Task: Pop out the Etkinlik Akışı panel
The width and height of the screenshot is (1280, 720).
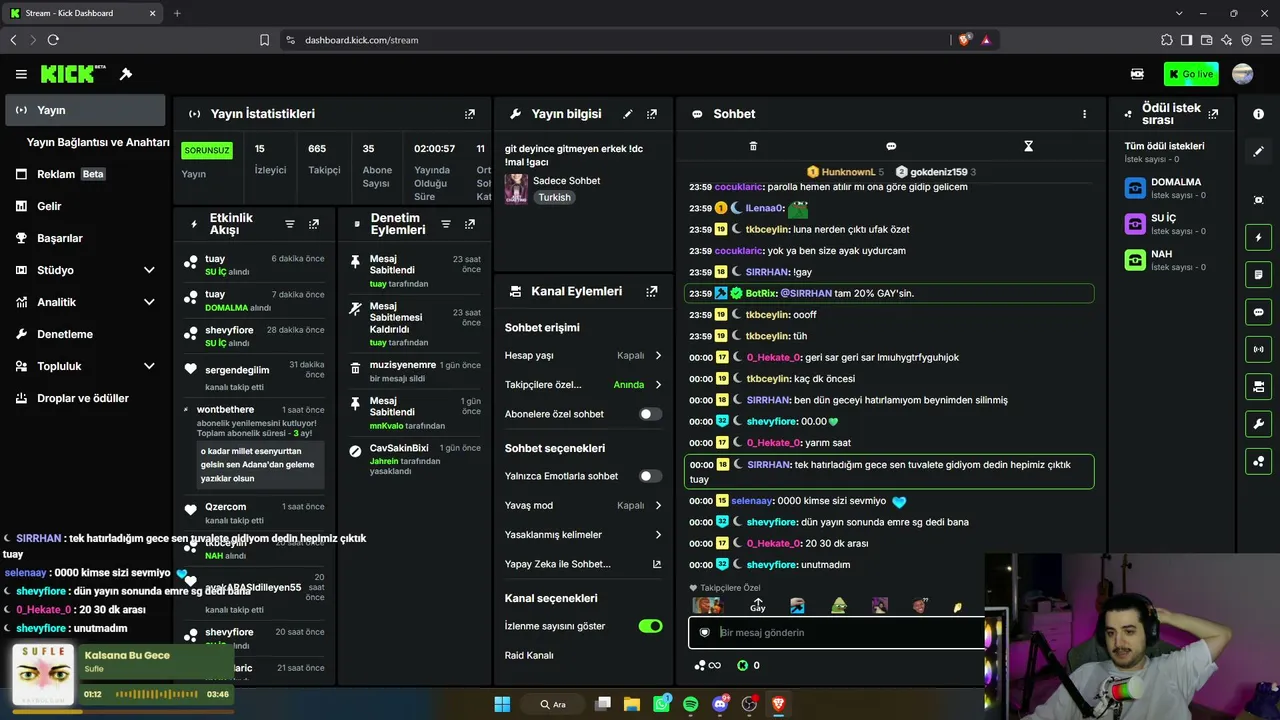Action: pos(314,224)
